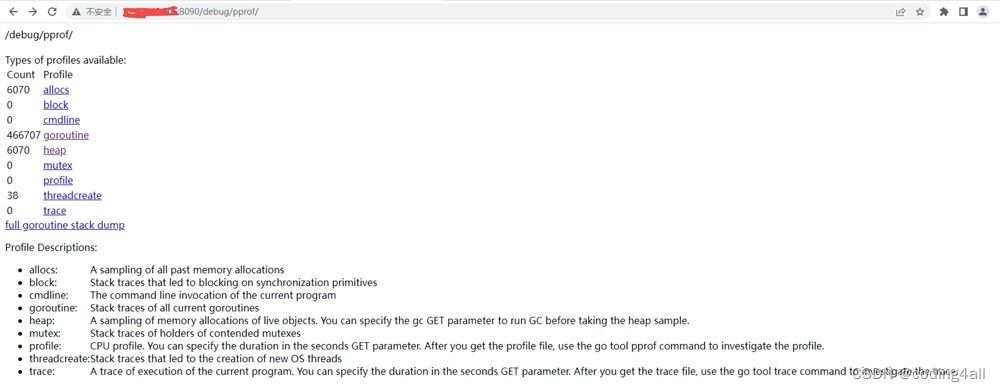1000x392 pixels.
Task: Open the mutex profile link
Action: (x=57, y=166)
